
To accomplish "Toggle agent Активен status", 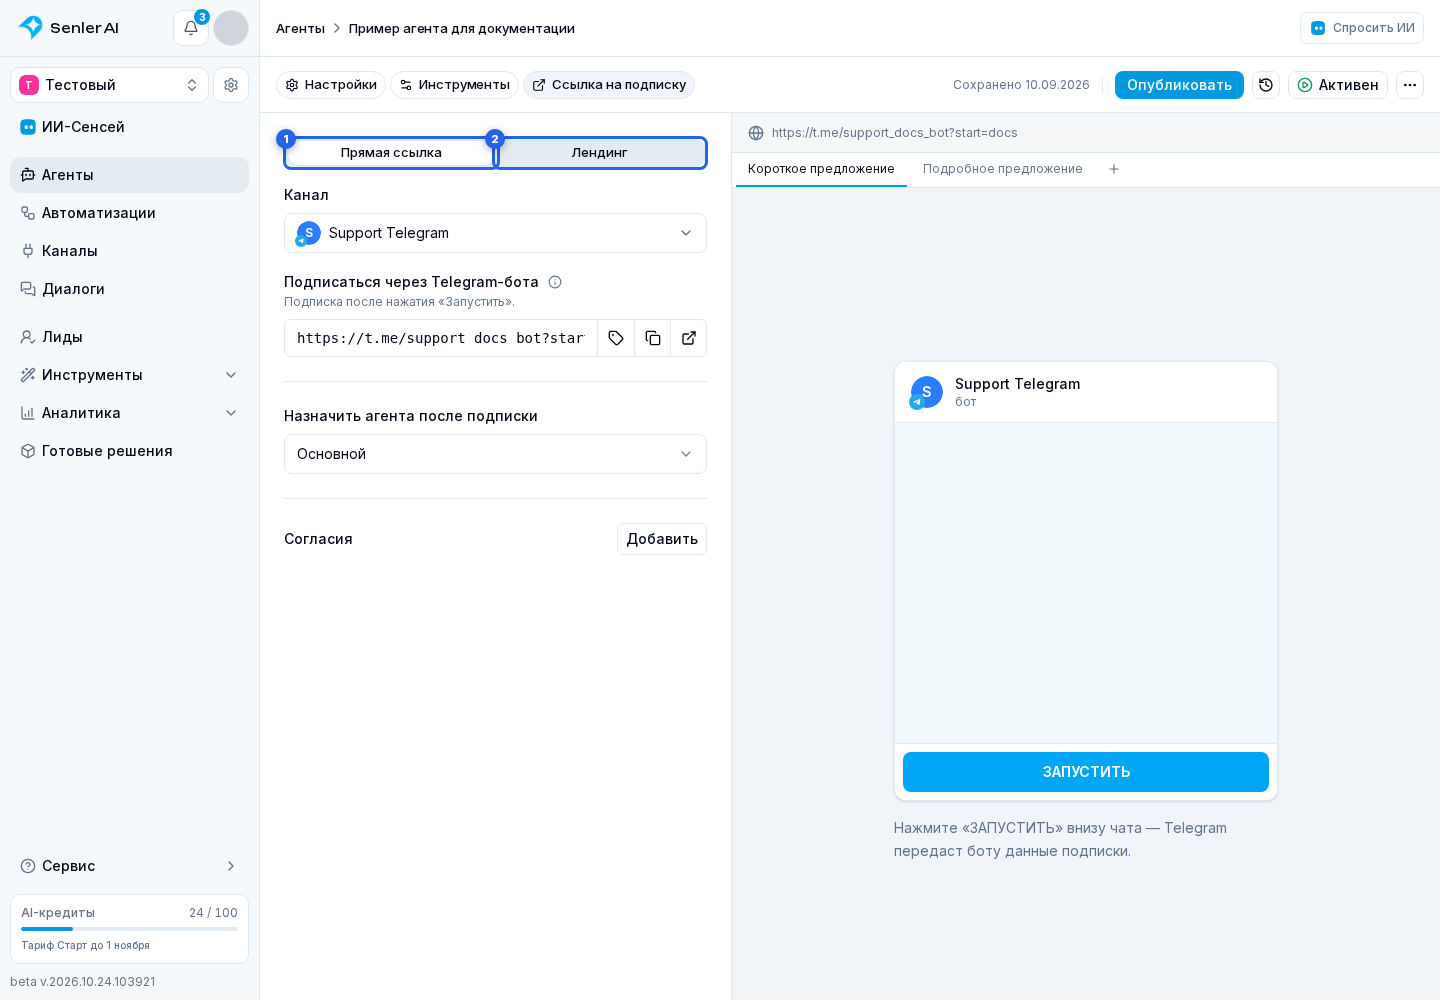I will click(x=1338, y=85).
